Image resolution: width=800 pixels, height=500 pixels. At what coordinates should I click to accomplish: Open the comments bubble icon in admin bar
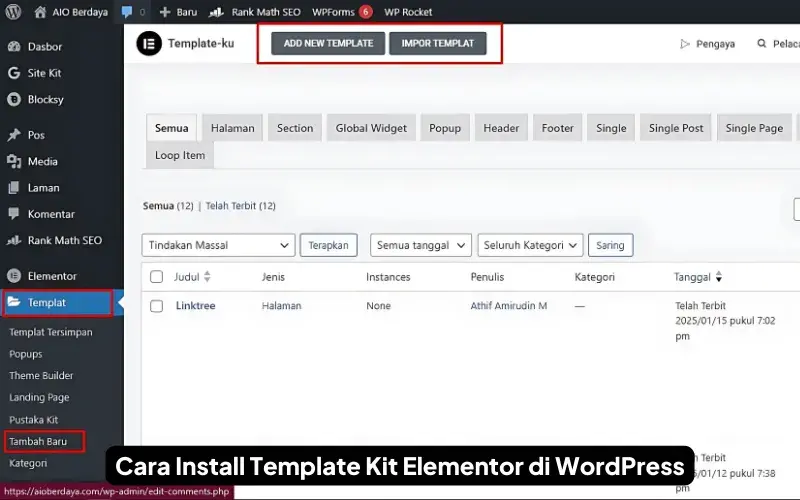tap(127, 12)
